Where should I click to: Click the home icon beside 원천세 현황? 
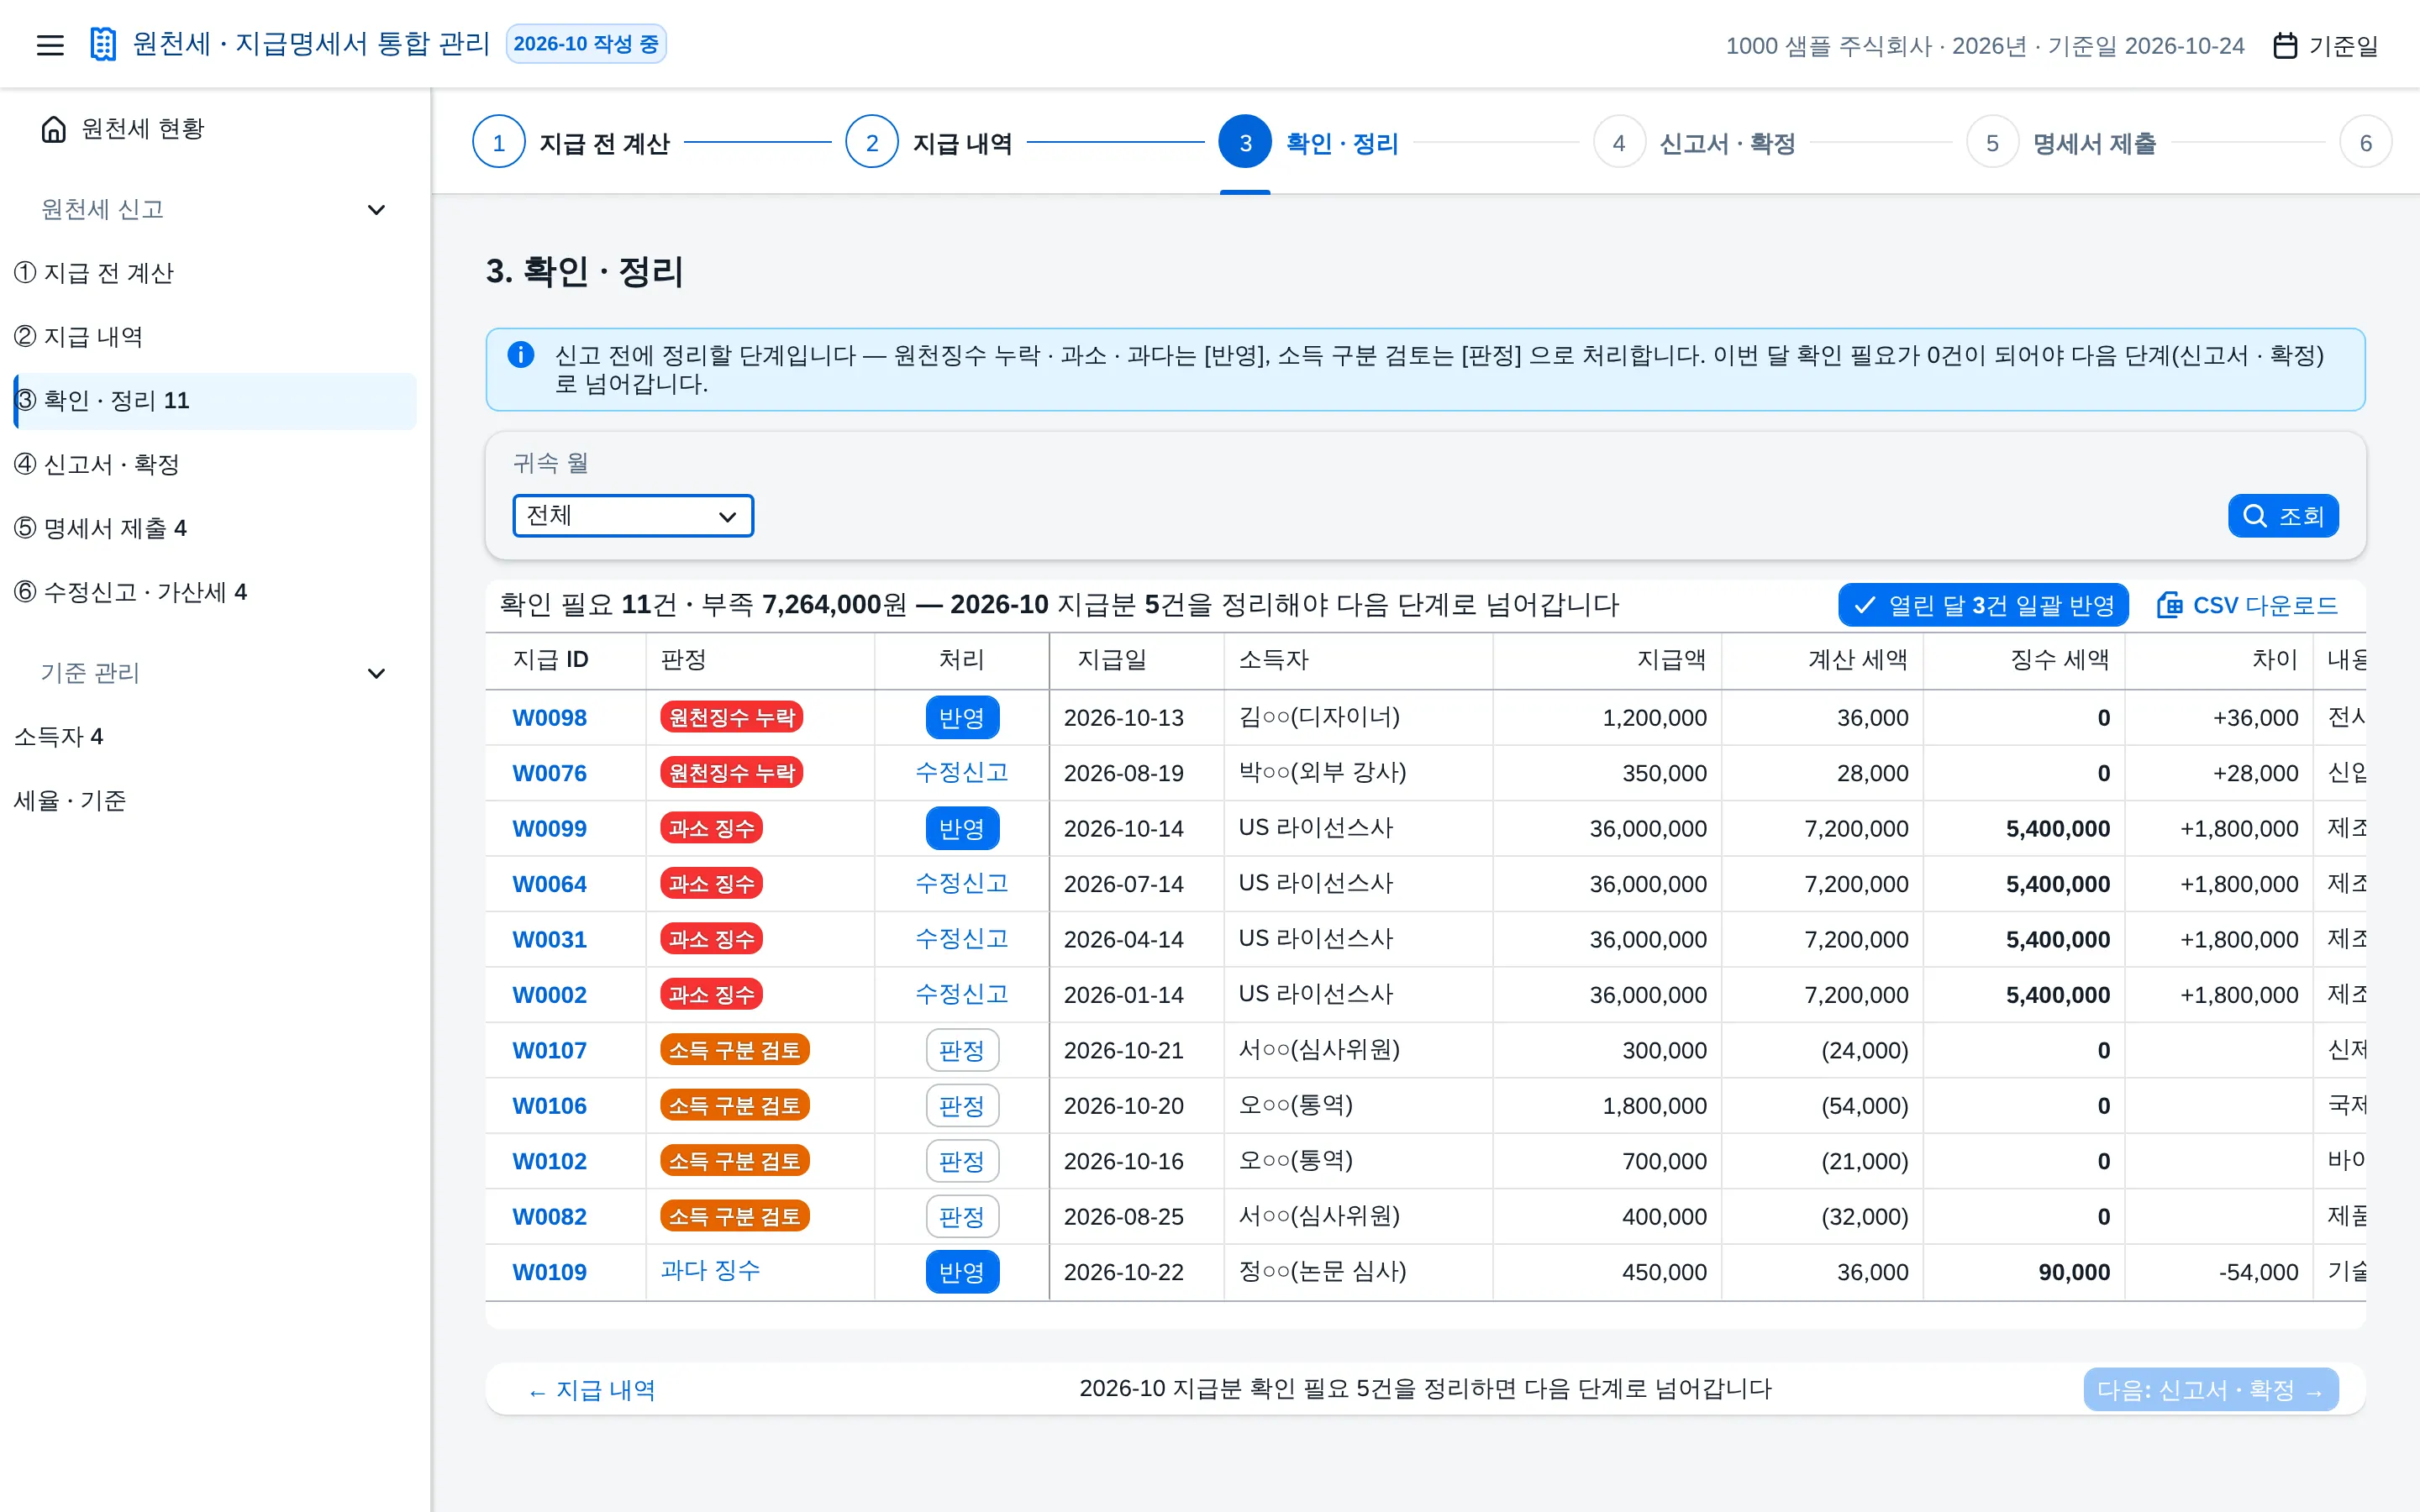coord(54,129)
